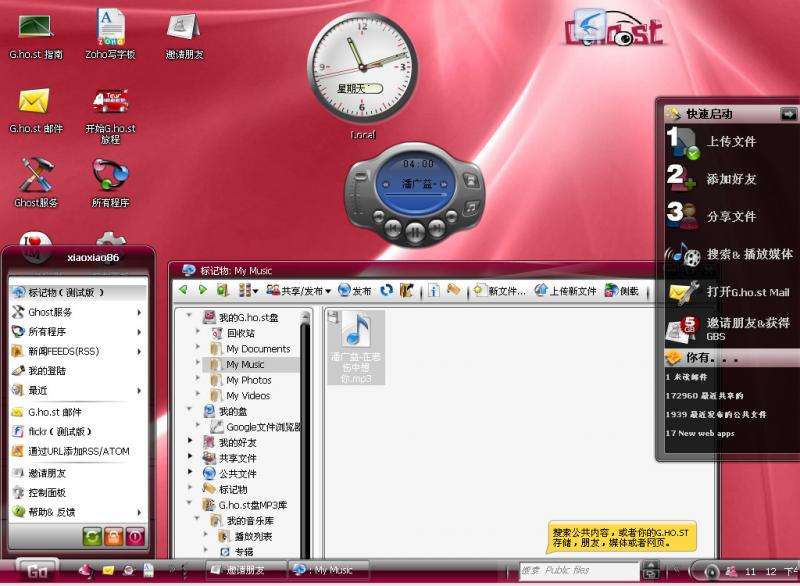Viewport: 800px width, 586px height.
Task: Skip to previous track on media player
Action: tap(392, 227)
